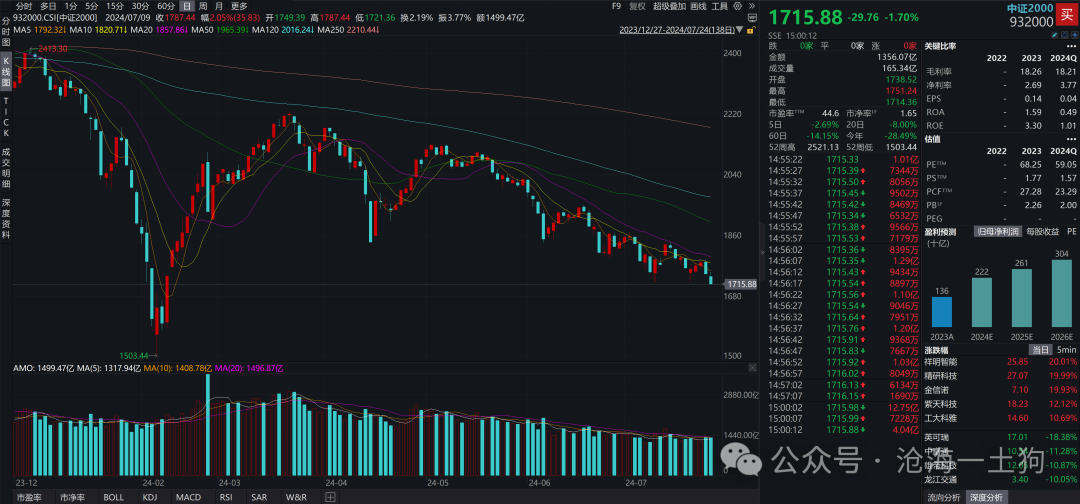Open stock 精研科技 in the gainers list
The width and height of the screenshot is (1080, 504).
tap(942, 376)
